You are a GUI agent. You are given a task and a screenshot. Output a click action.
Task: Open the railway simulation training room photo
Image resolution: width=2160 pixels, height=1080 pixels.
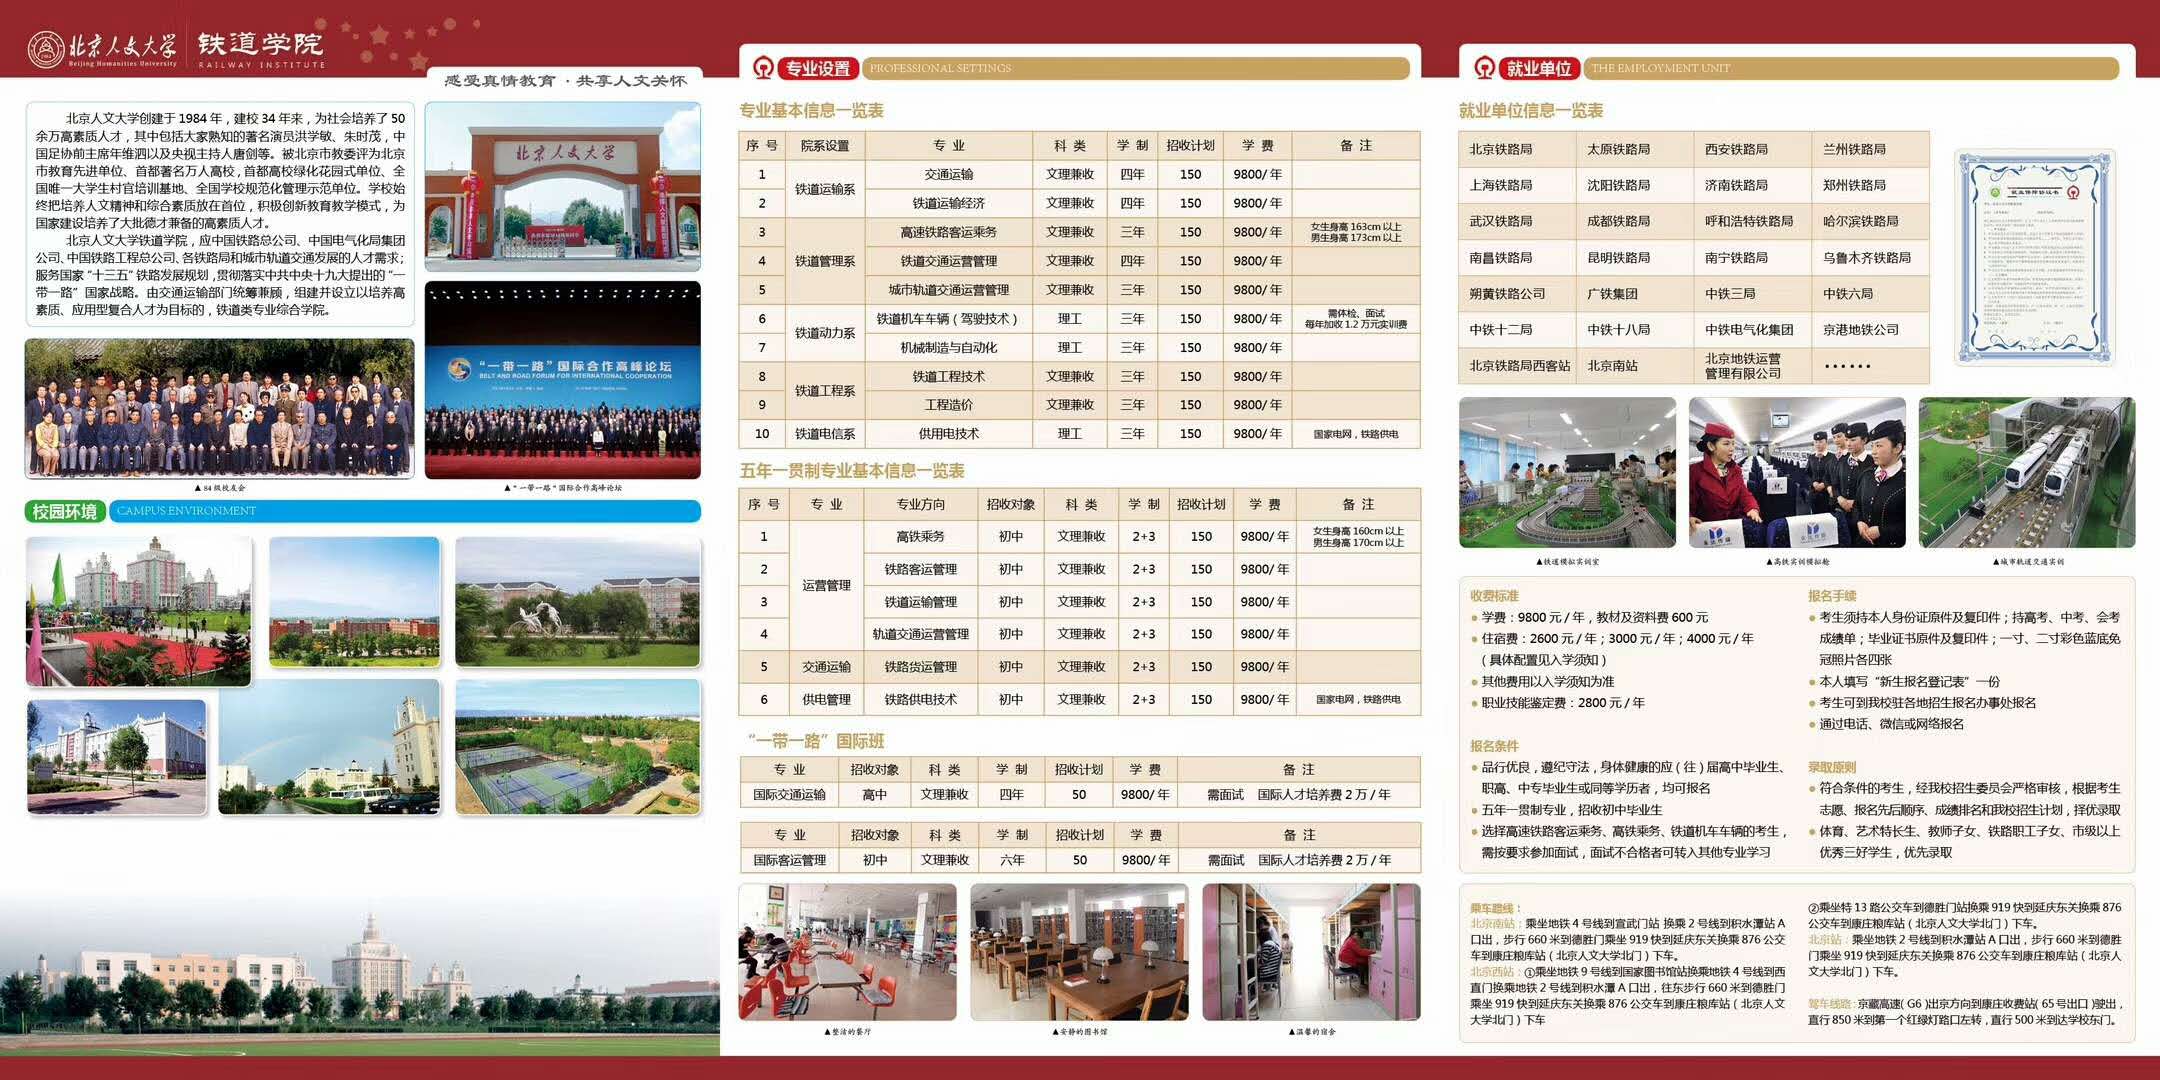tap(1567, 472)
